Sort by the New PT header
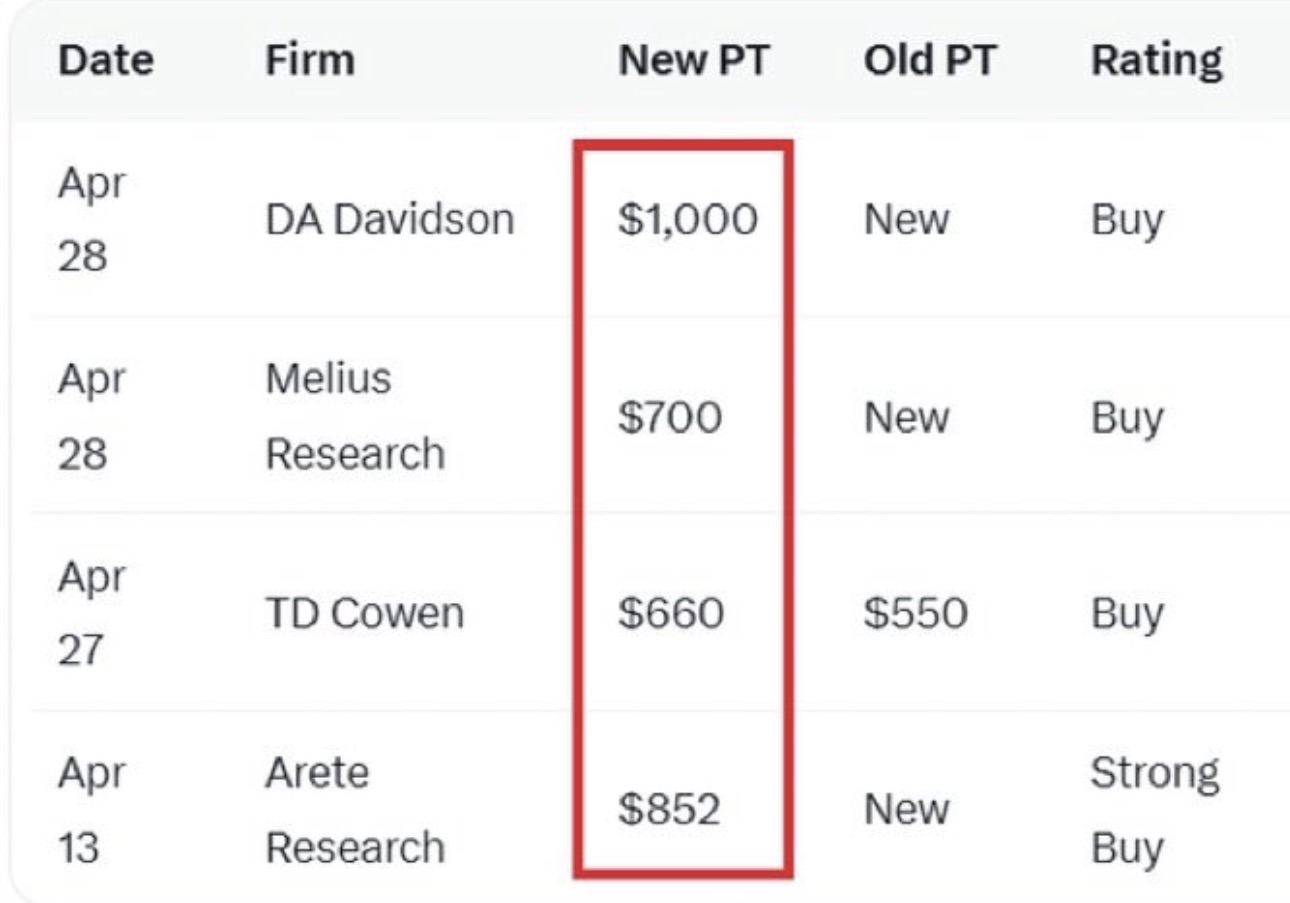Viewport: 1290px width, 903px height. pos(693,62)
